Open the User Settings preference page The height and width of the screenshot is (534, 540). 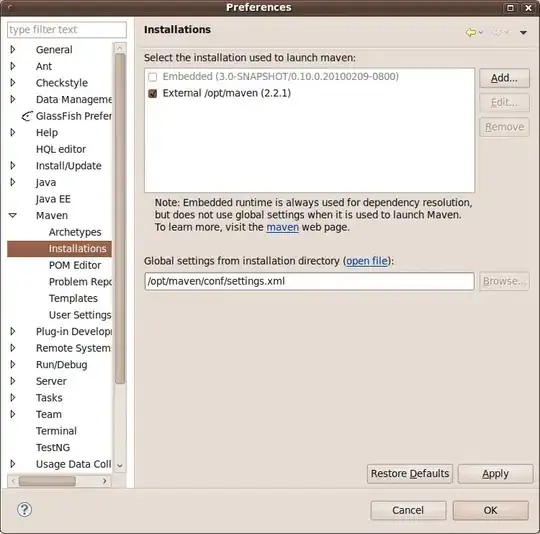click(80, 315)
